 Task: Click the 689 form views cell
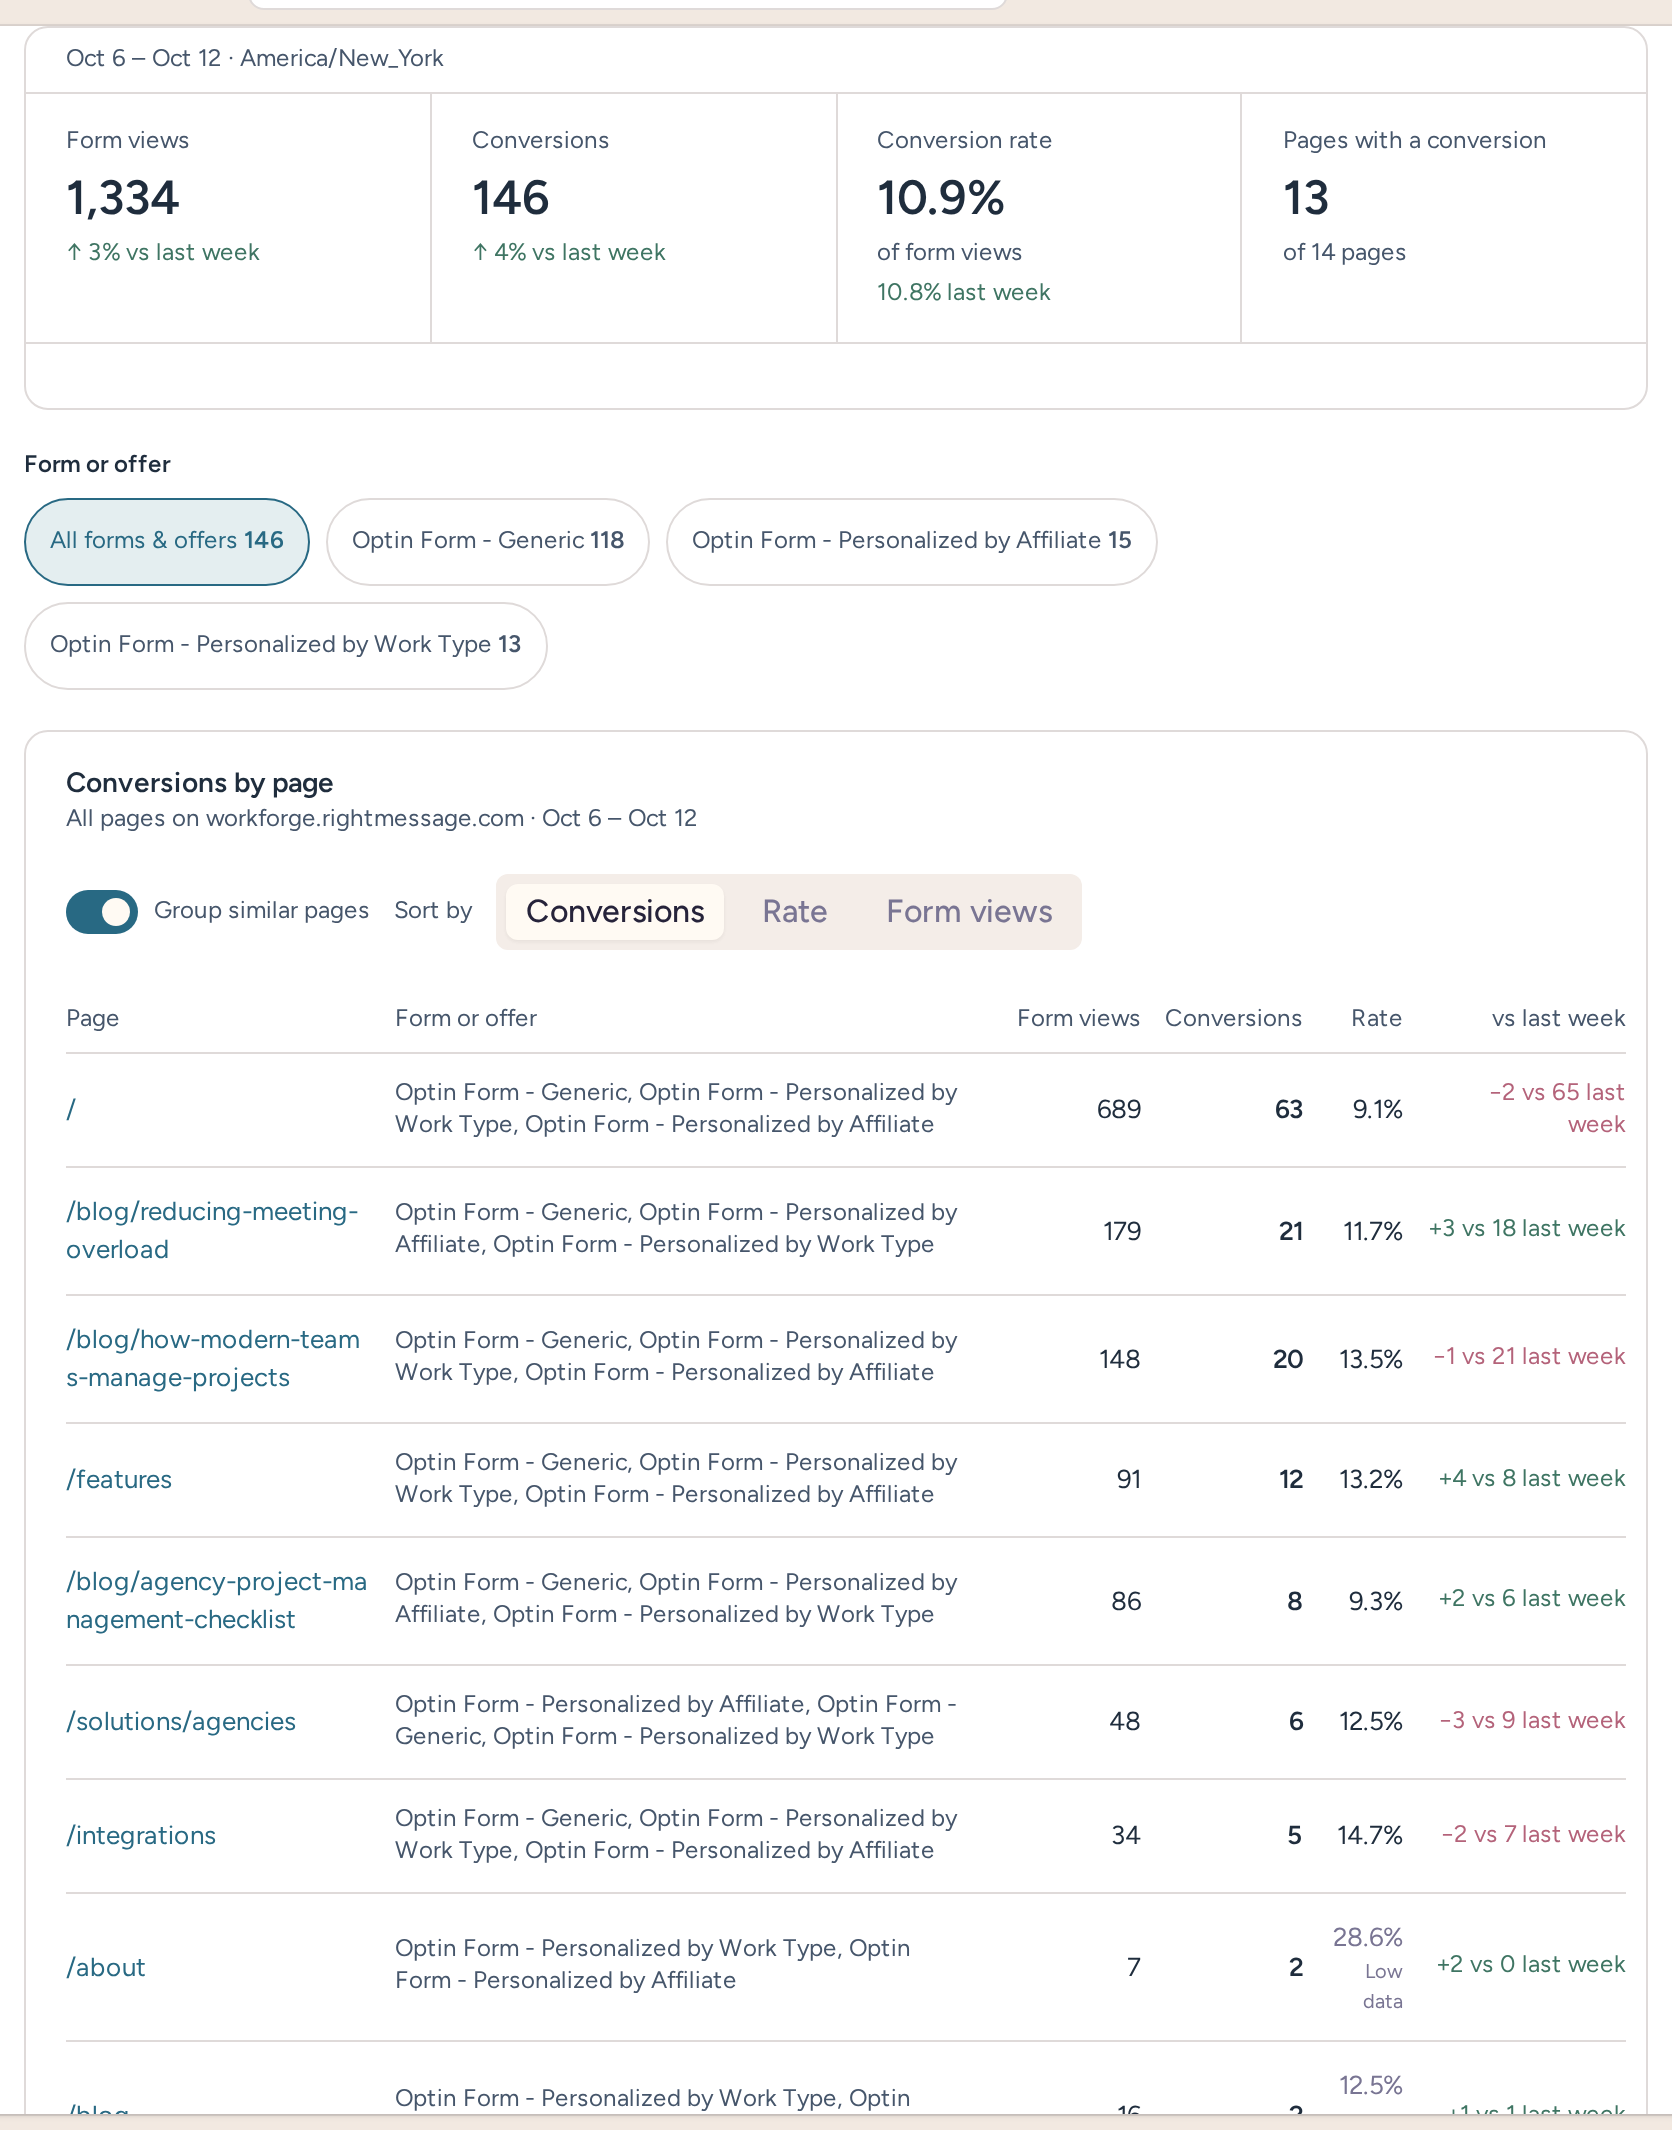(1119, 1109)
